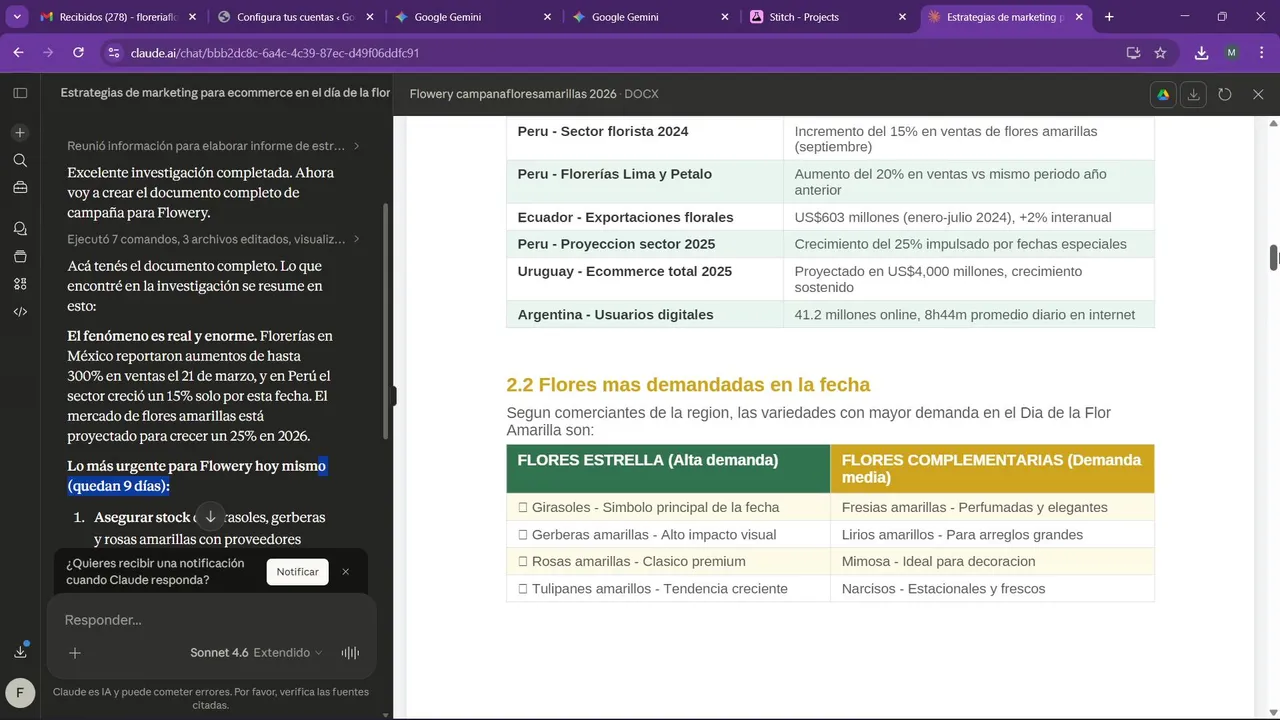Screen dimensions: 1280x720
Task: Save the document to Google Drive
Action: [1163, 94]
